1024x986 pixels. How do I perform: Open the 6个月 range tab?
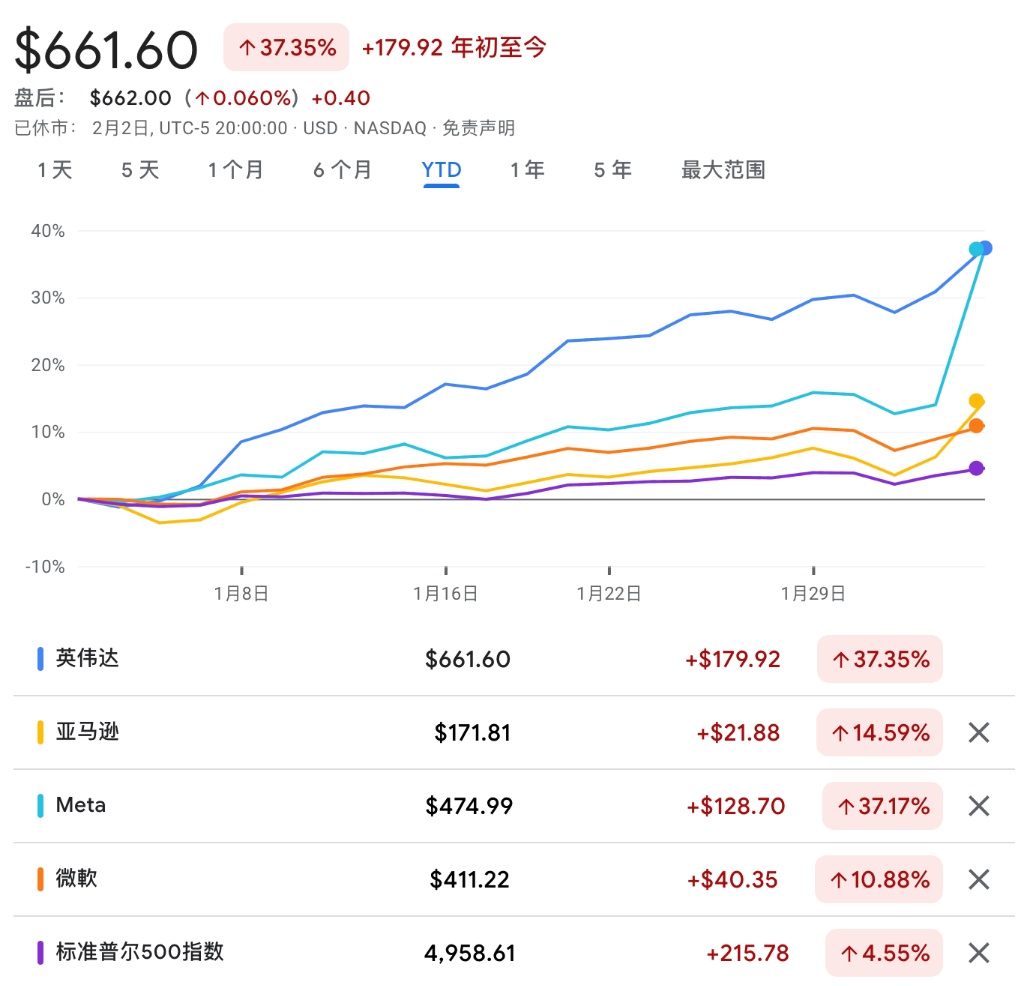point(342,170)
